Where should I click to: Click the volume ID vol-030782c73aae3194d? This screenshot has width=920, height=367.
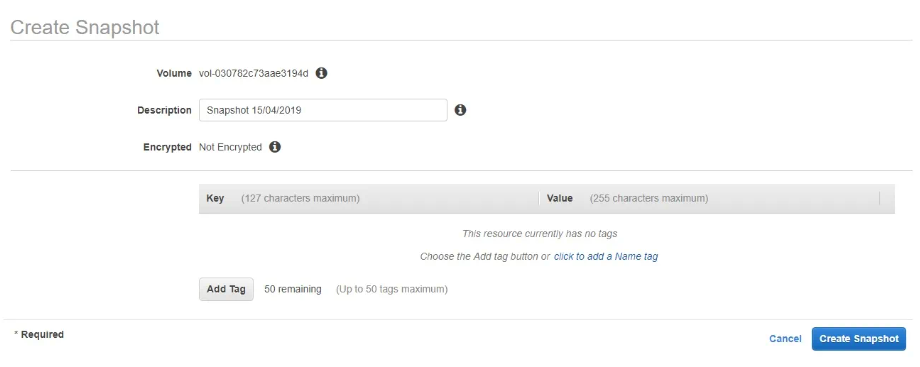point(253,73)
